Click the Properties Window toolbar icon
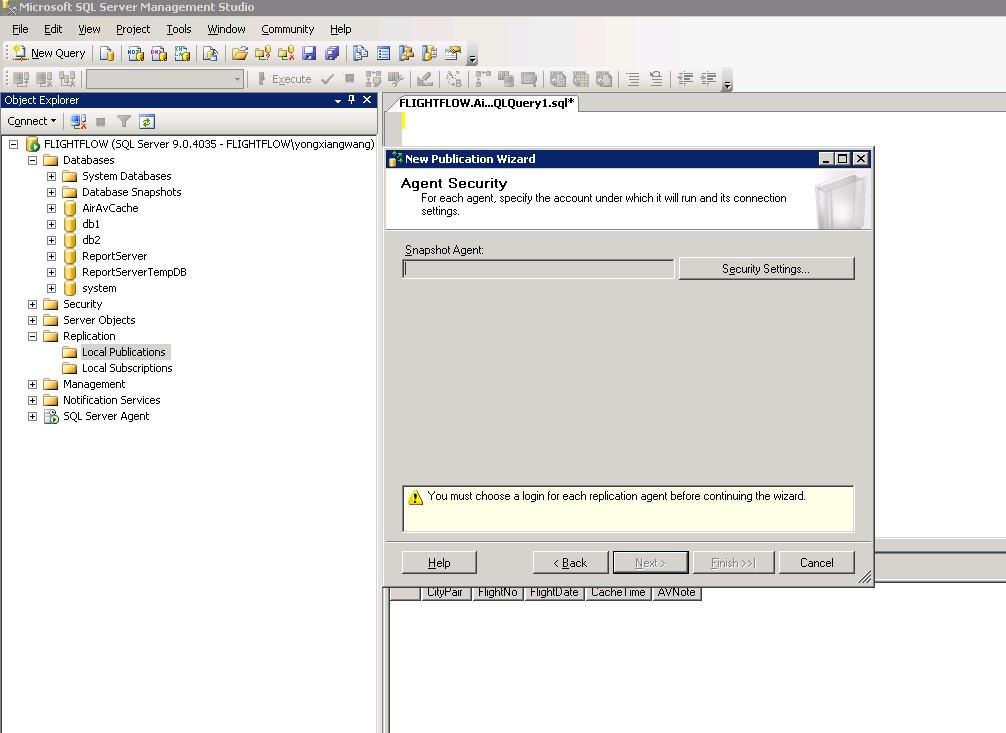1006x733 pixels. [453, 53]
